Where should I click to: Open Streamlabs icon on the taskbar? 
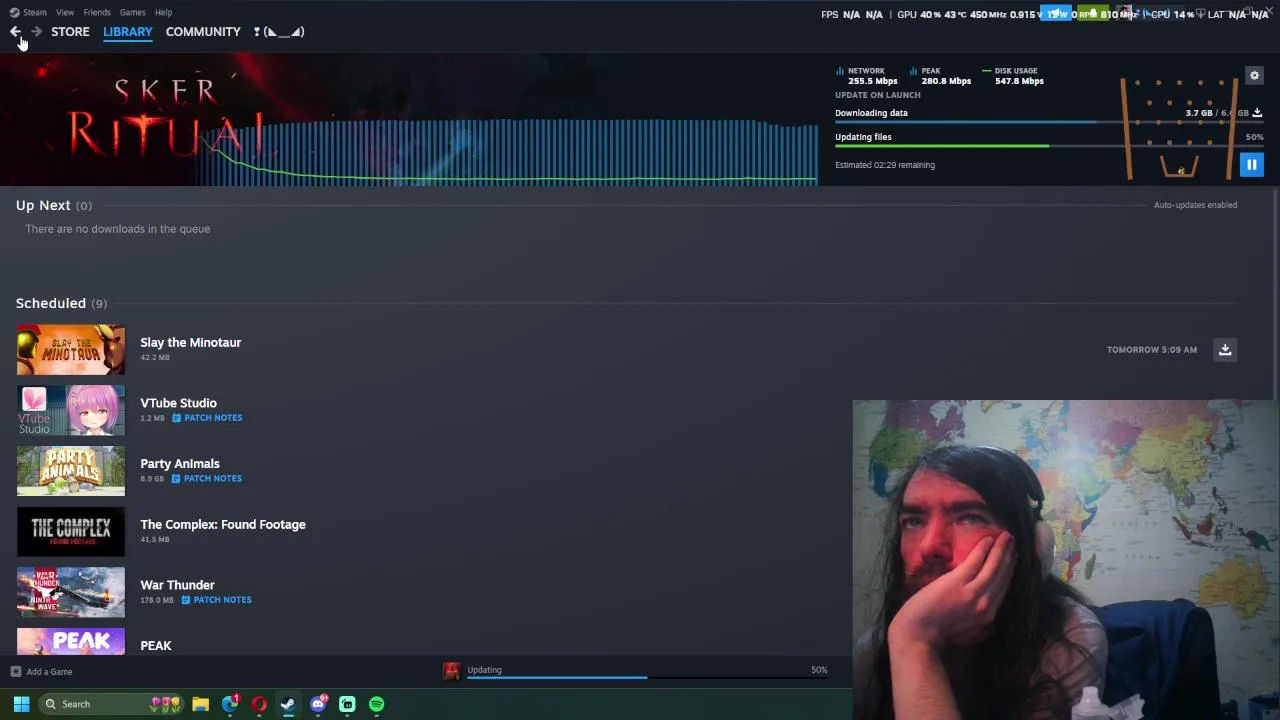[x=347, y=704]
